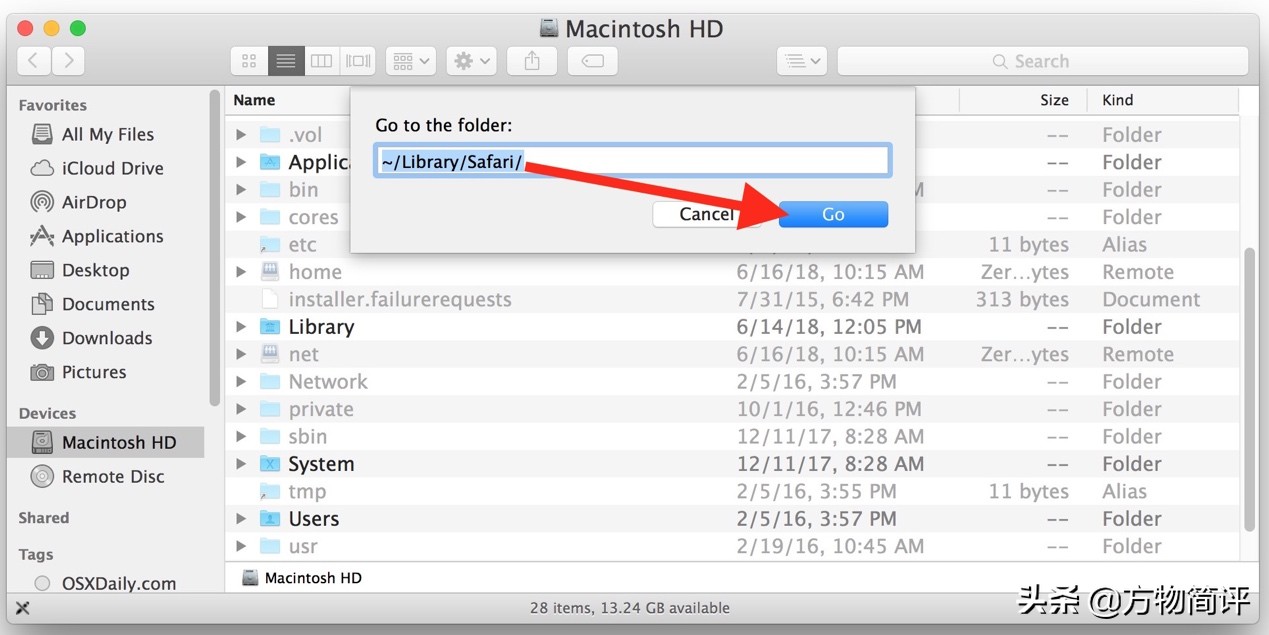Switch to column view in the toolbar
1269x635 pixels.
pyautogui.click(x=321, y=60)
